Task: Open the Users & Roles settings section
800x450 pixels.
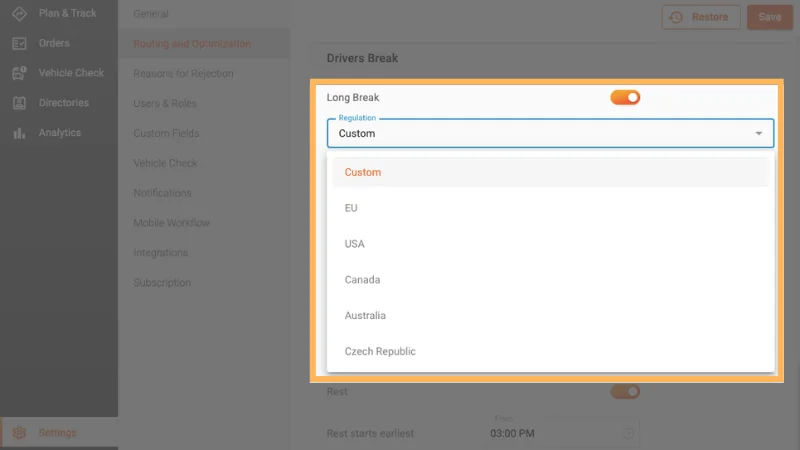Action: [x=165, y=103]
